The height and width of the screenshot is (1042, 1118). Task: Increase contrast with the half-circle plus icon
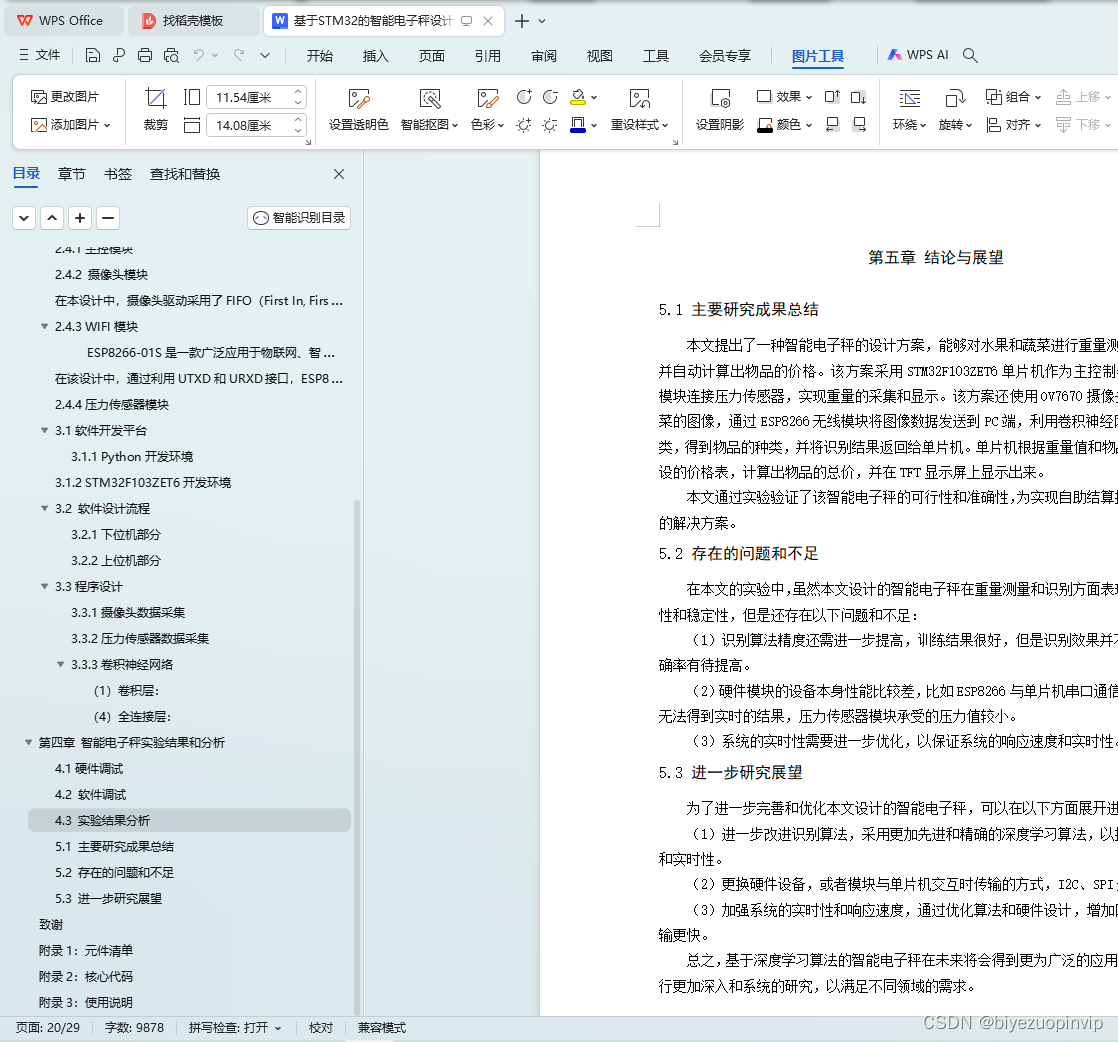[524, 96]
